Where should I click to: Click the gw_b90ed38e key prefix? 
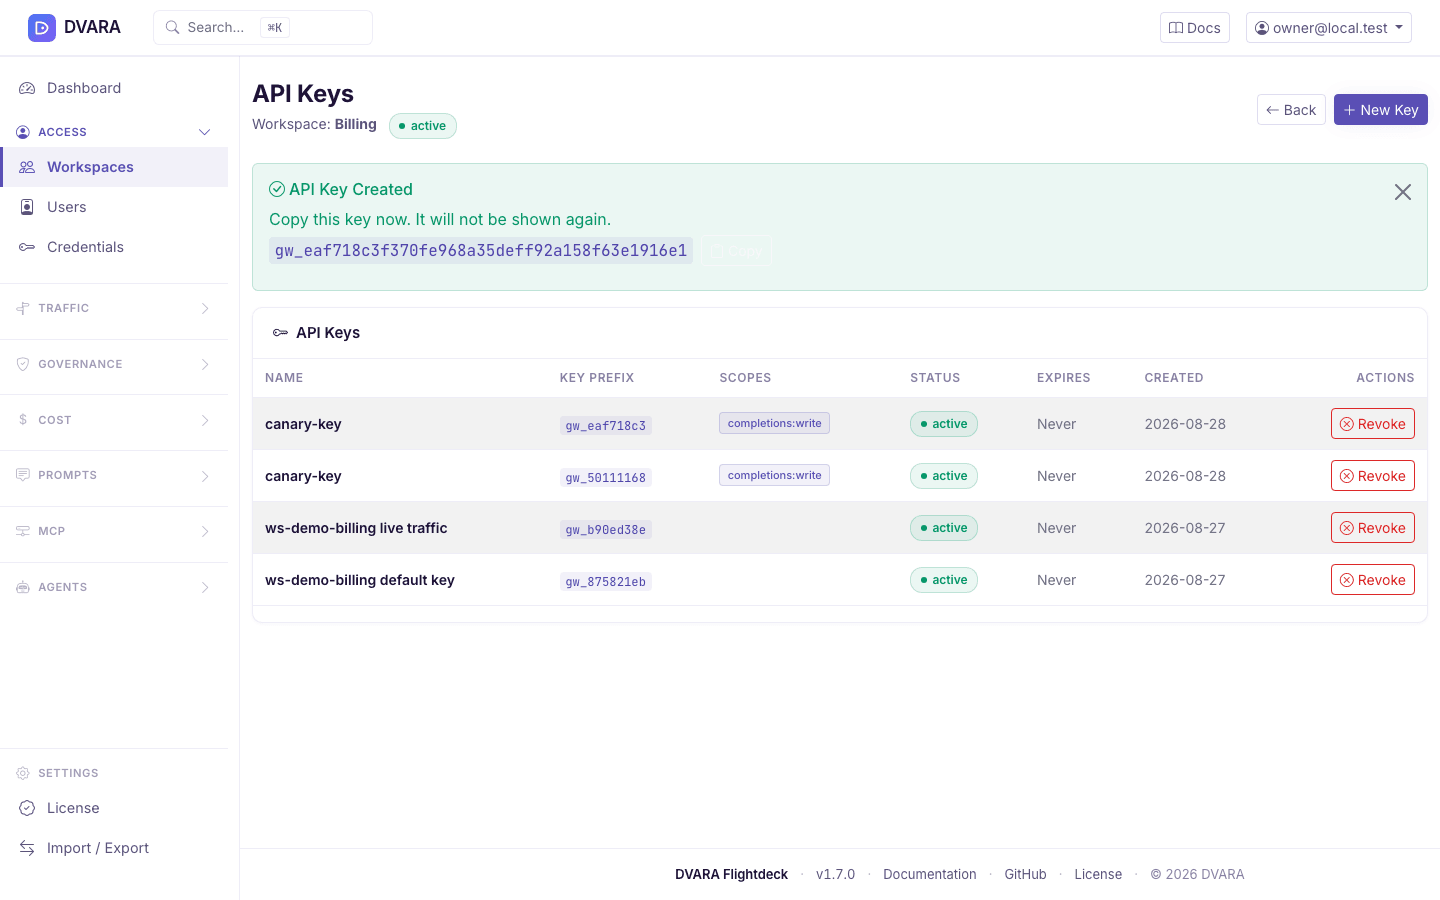point(606,530)
